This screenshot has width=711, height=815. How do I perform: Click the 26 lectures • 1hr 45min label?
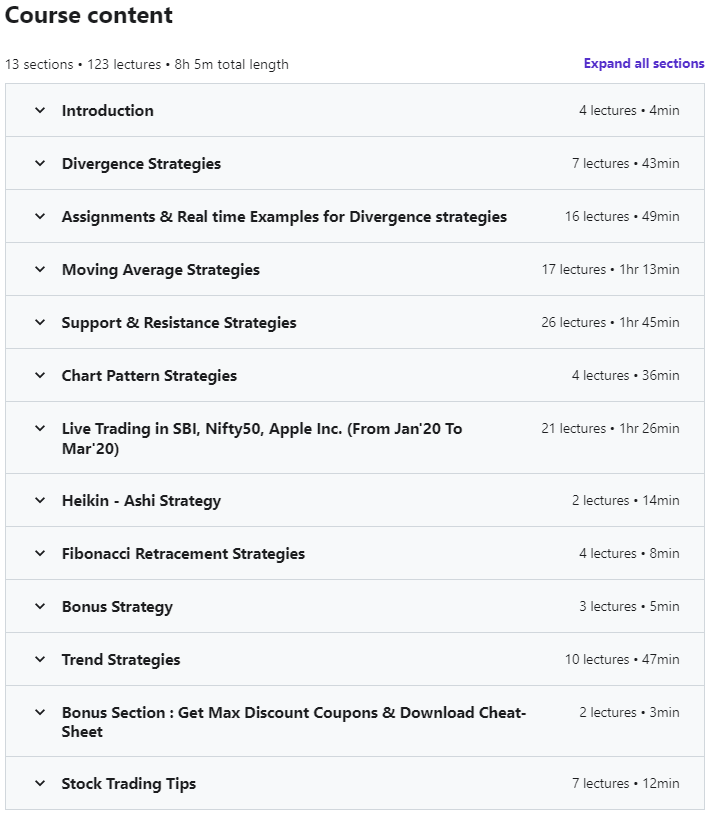pos(610,322)
